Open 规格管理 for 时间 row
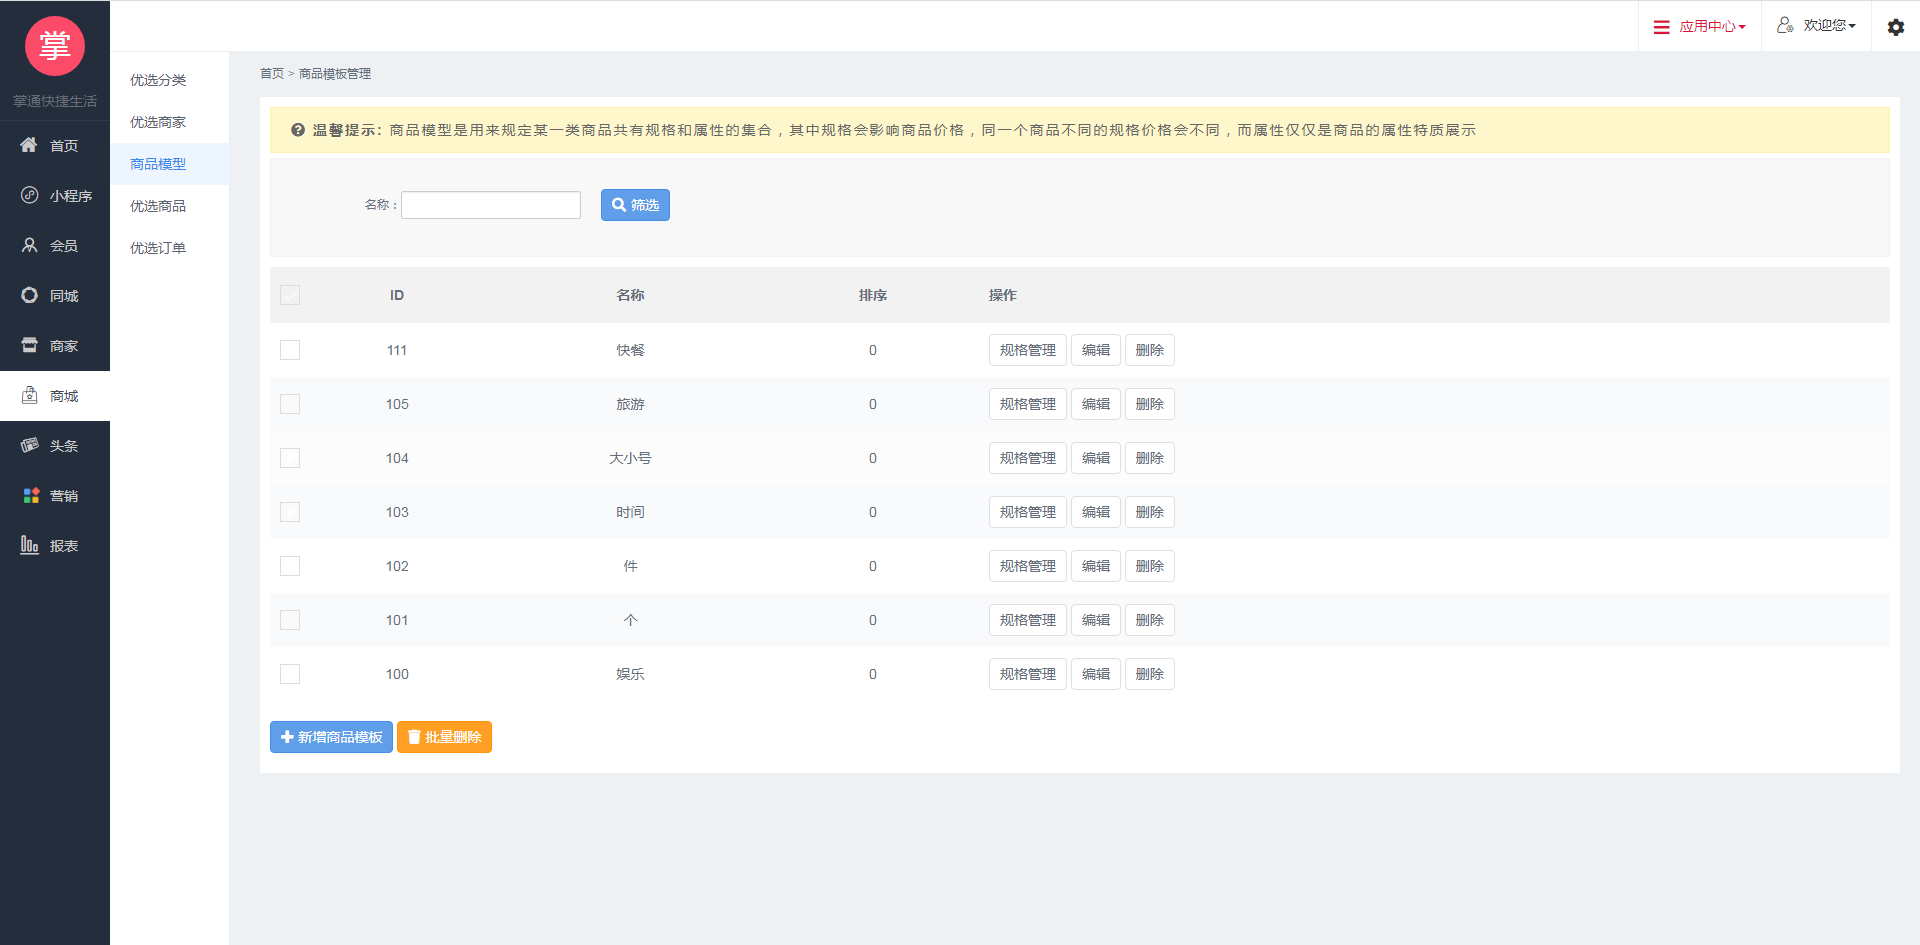Screen dimensions: 1920x945 1027,512
